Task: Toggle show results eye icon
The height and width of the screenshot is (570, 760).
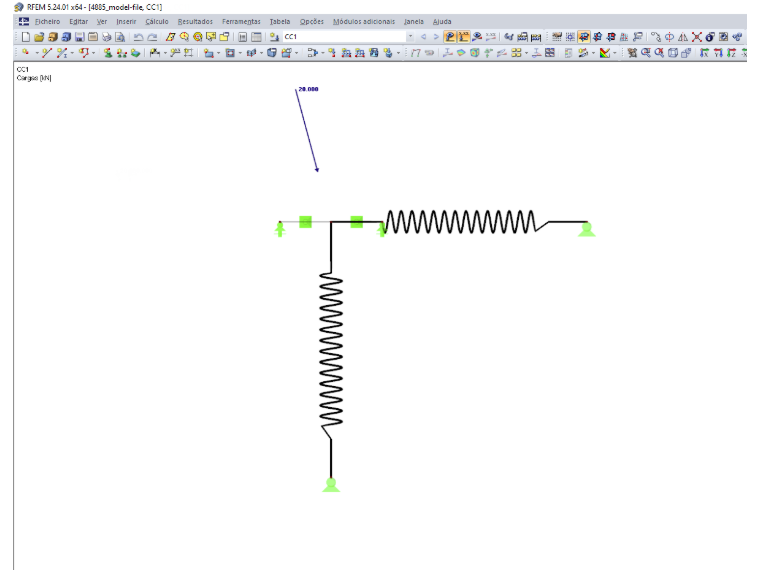Action: click(477, 37)
